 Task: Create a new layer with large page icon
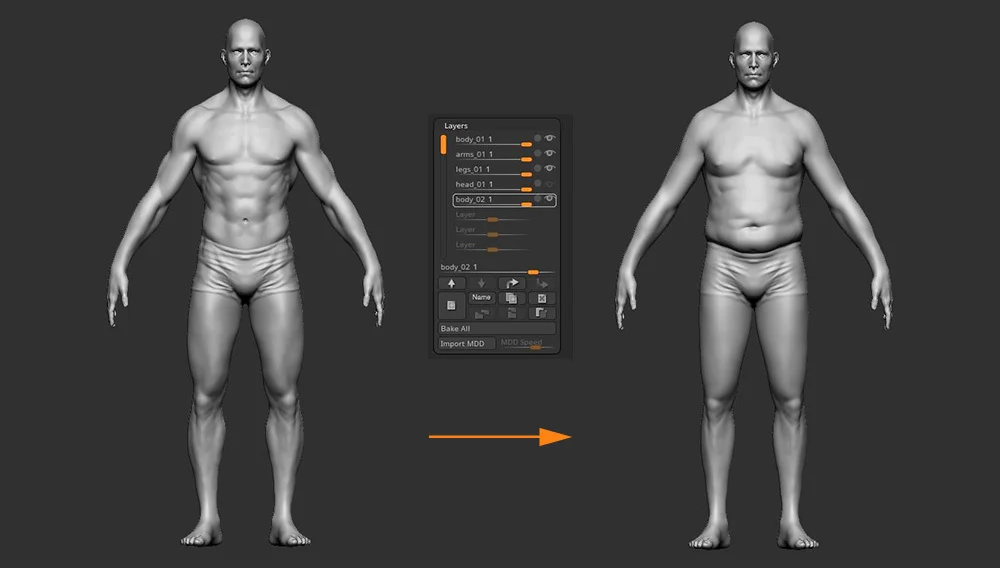click(x=451, y=305)
